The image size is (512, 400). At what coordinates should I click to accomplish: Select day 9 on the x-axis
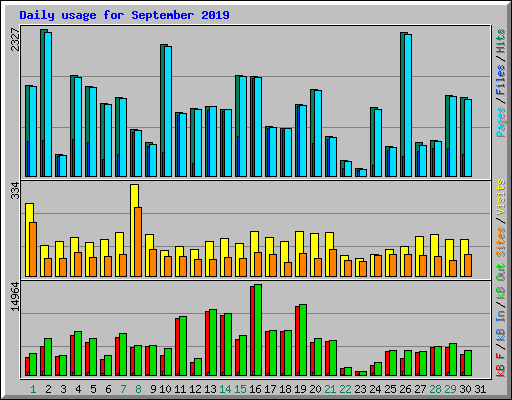point(153,389)
